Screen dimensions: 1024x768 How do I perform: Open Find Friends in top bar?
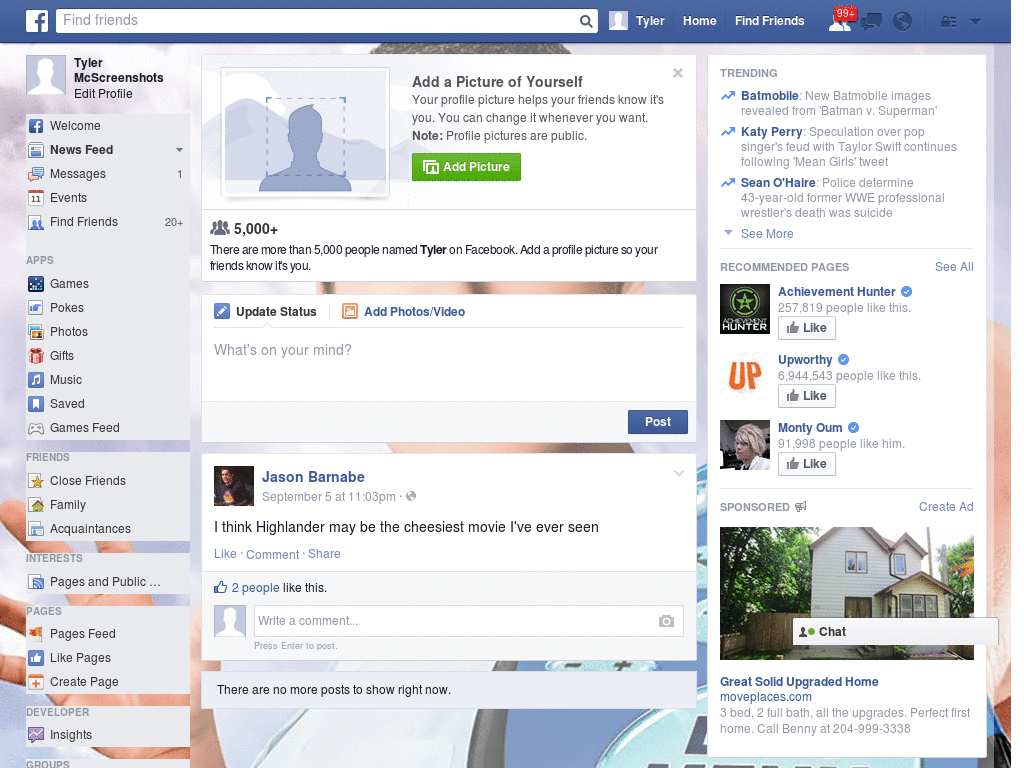coord(769,21)
